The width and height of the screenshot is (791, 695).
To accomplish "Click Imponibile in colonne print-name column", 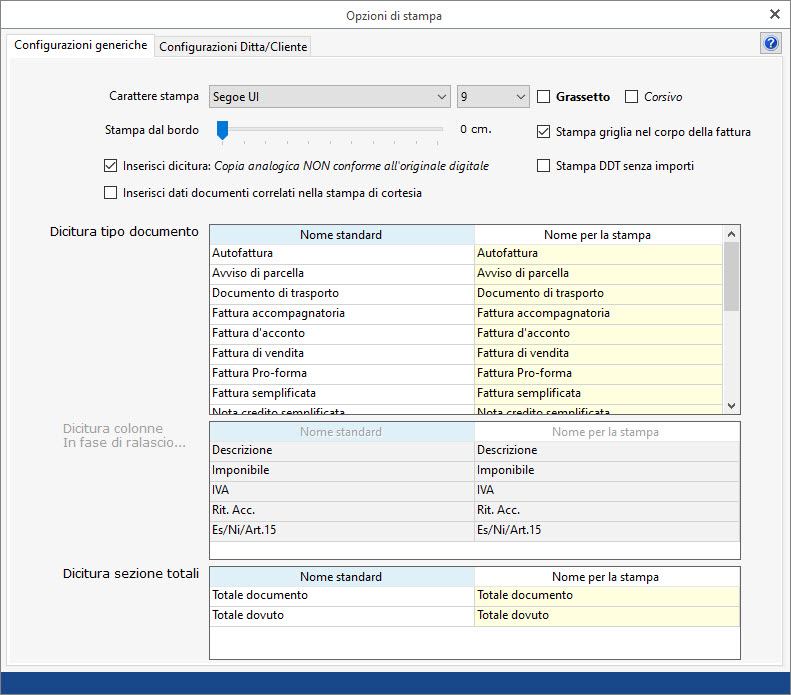I will click(x=607, y=471).
